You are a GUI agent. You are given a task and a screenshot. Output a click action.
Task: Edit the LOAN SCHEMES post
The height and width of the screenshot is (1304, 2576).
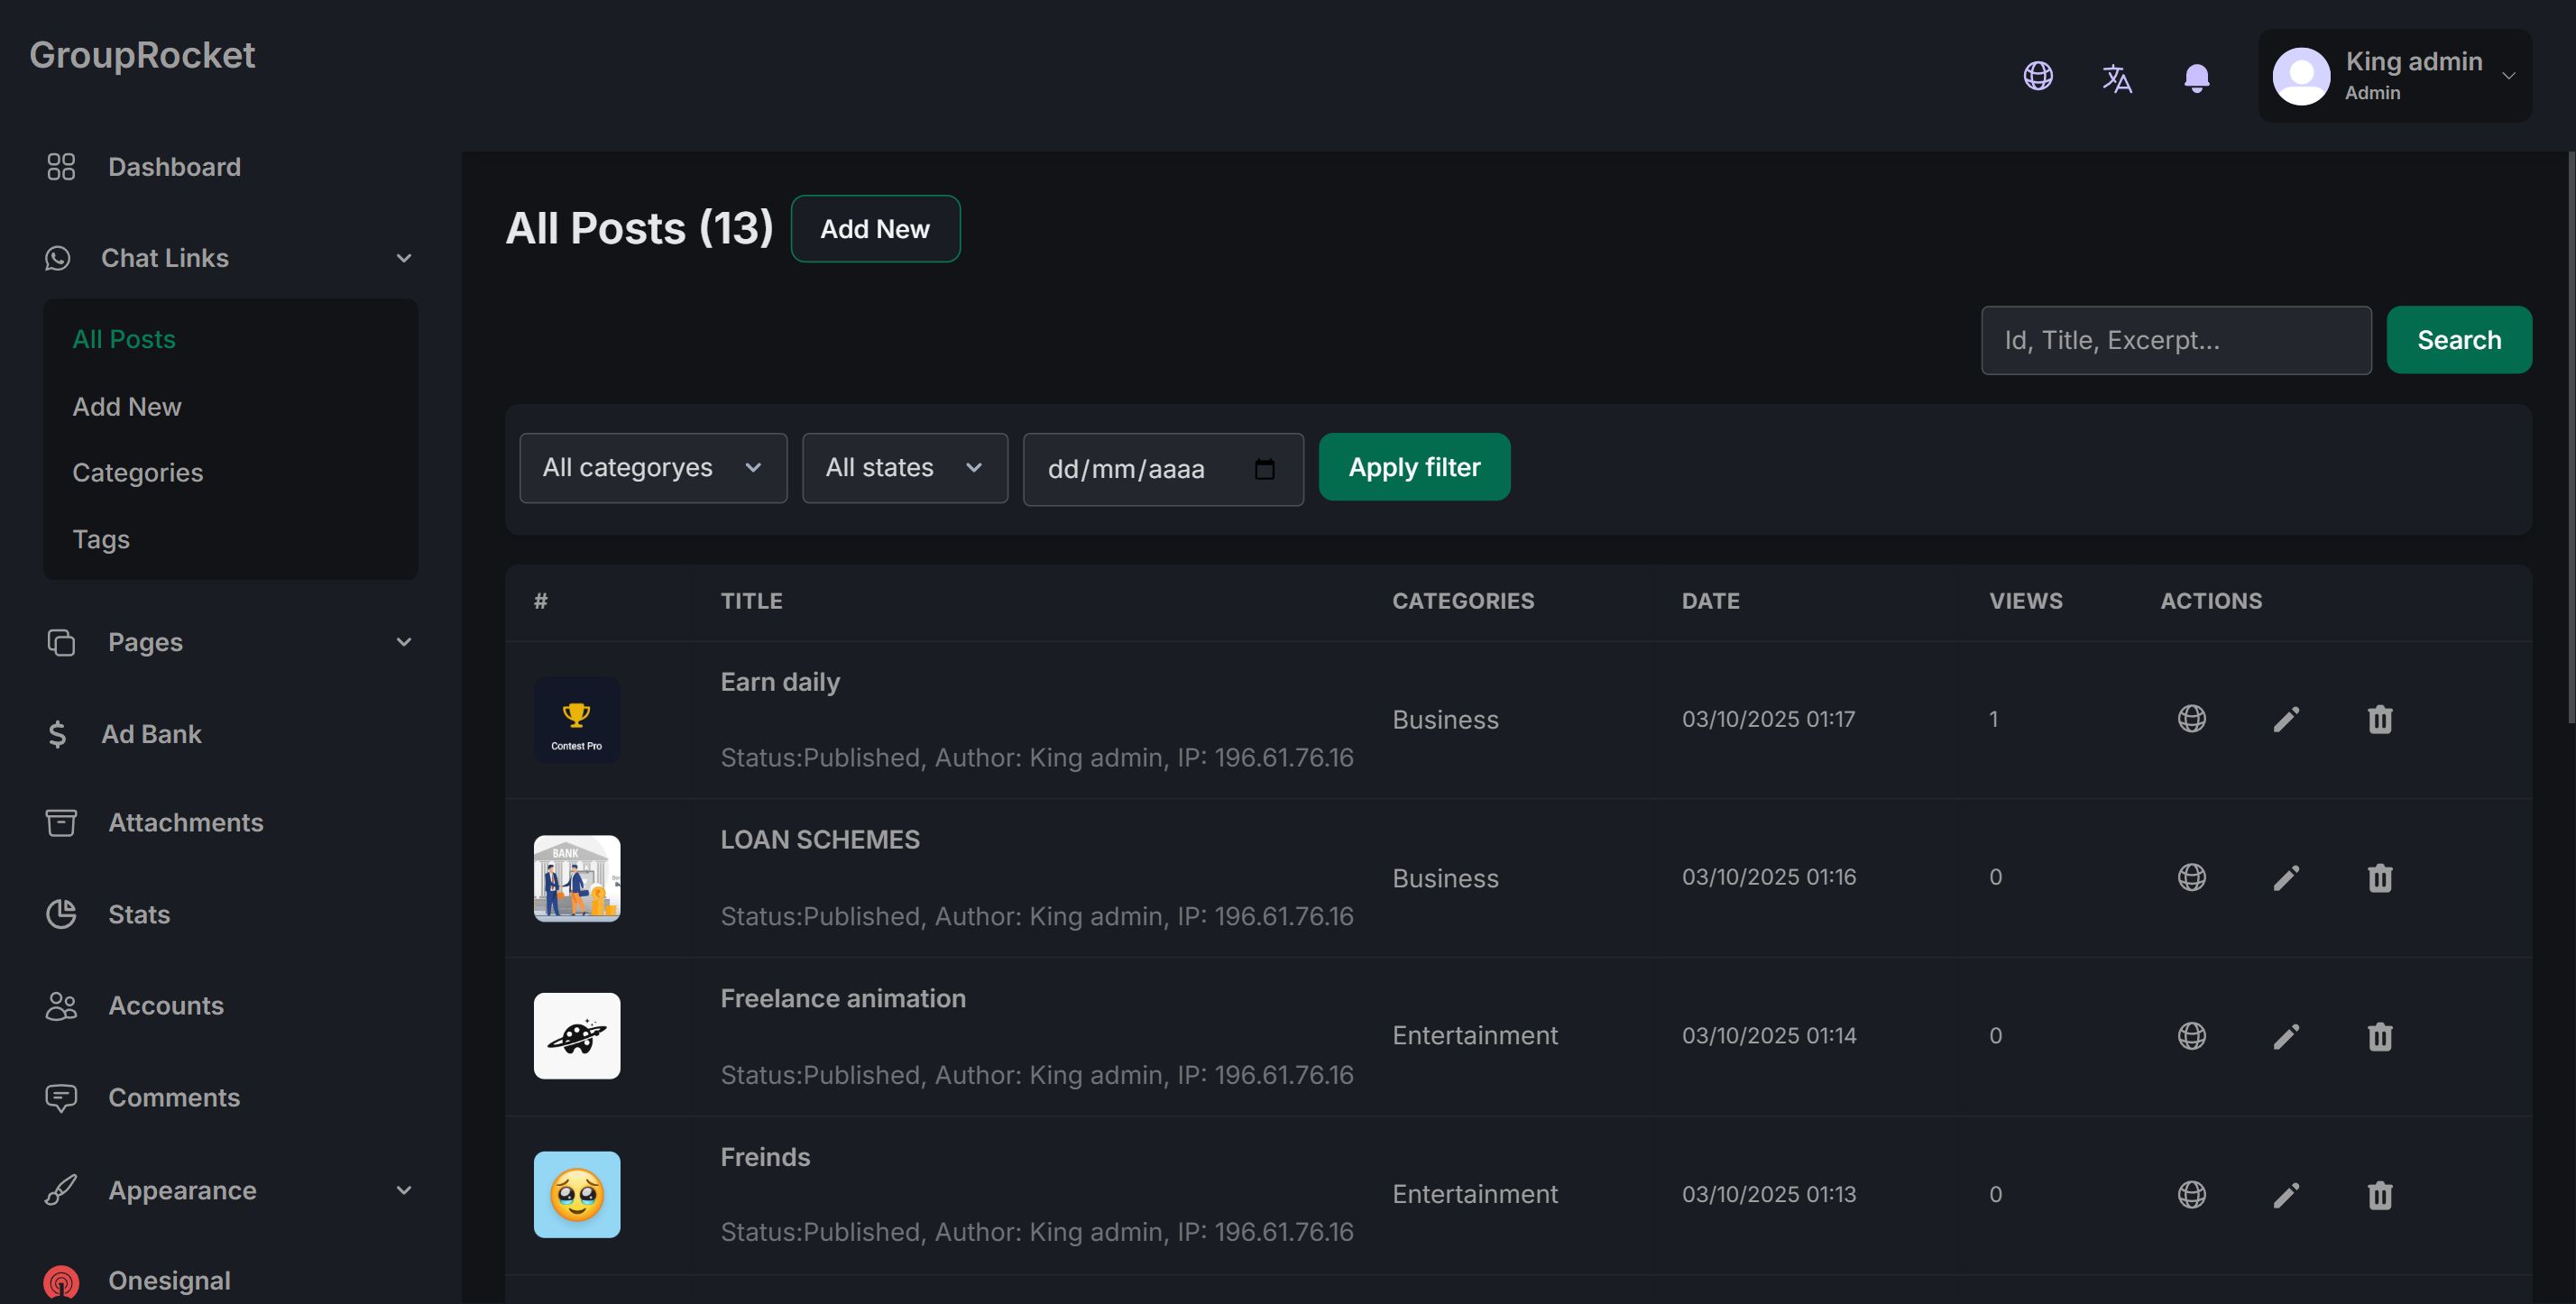pyautogui.click(x=2285, y=878)
